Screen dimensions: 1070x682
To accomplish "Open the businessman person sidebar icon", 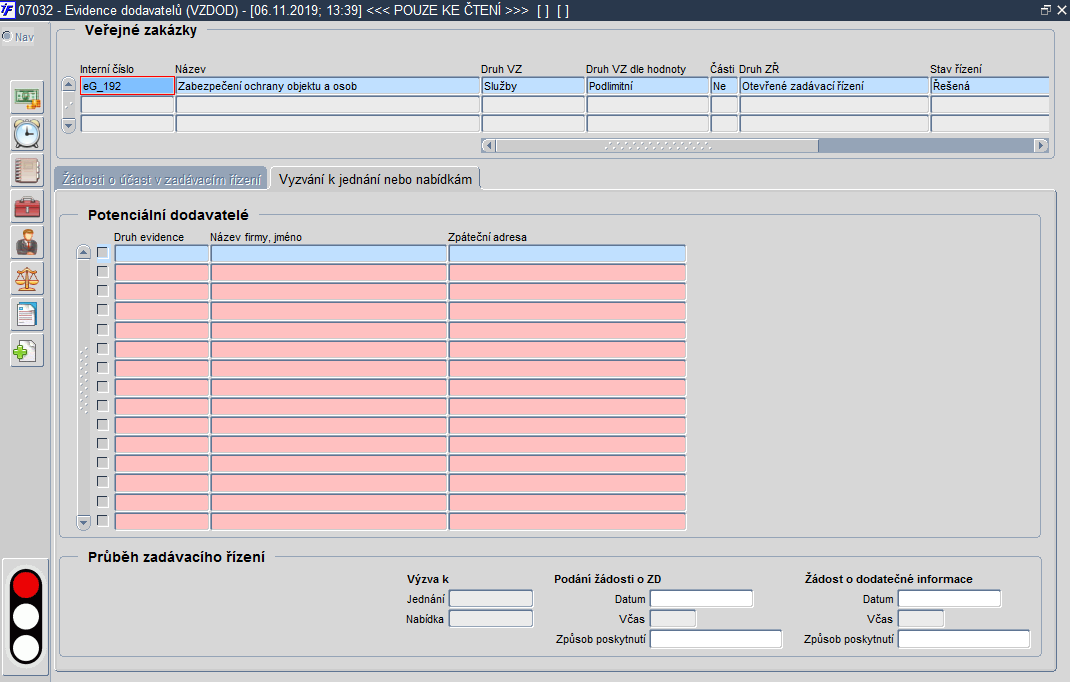I will point(27,242).
